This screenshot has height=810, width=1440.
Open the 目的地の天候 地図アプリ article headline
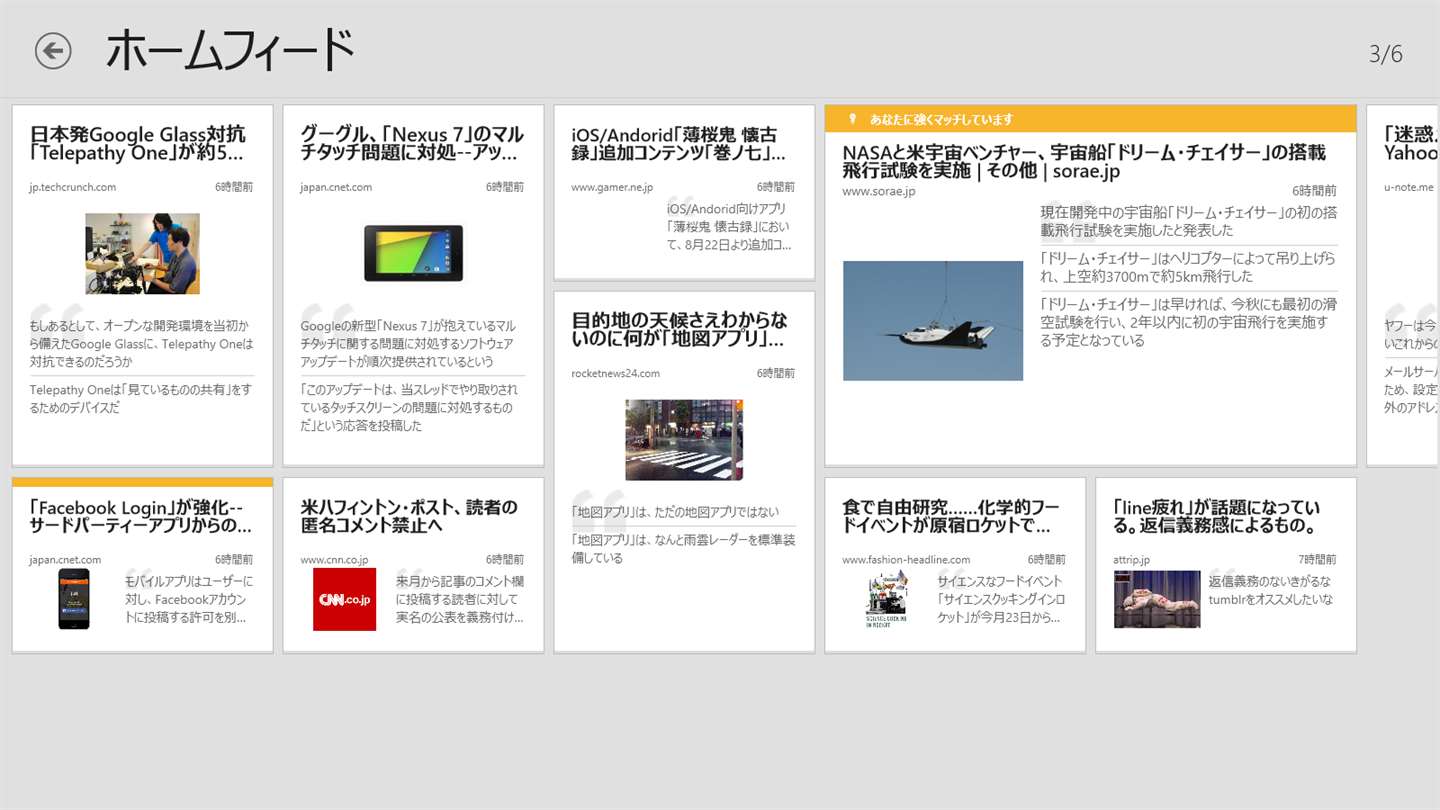tap(679, 329)
